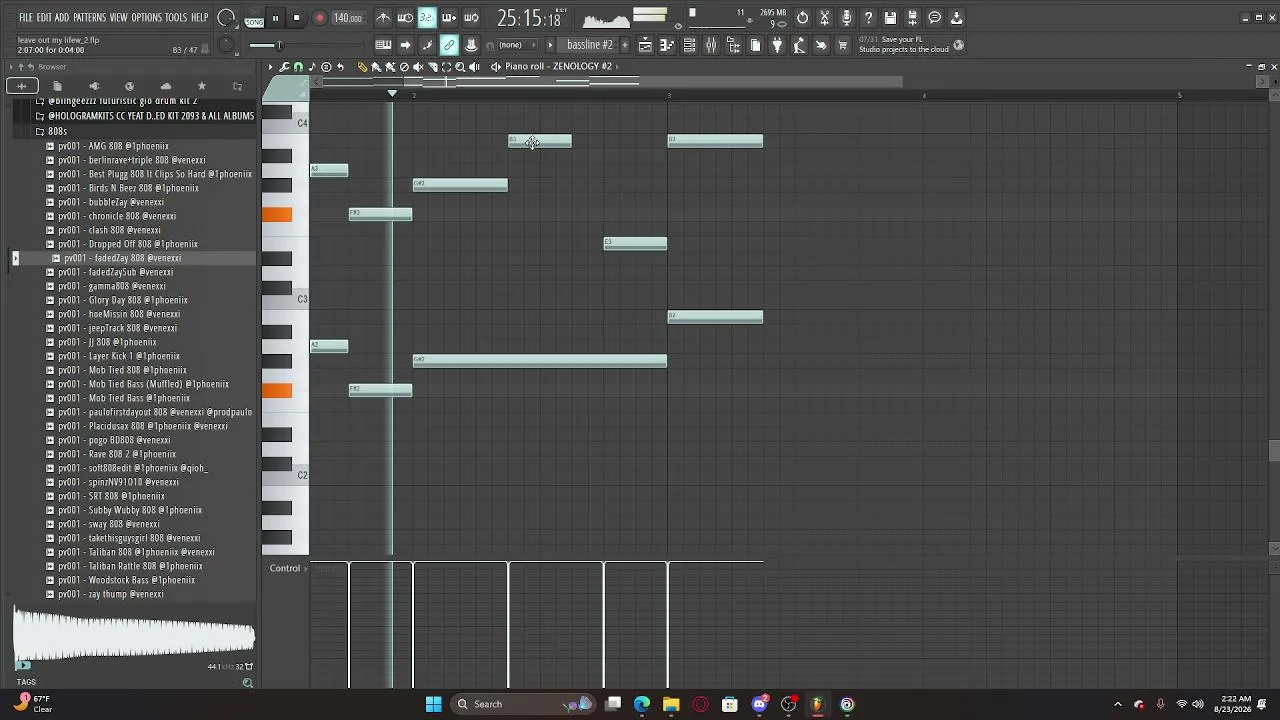Click the C3 piano key
Image resolution: width=1280 pixels, height=720 pixels.
tap(285, 299)
